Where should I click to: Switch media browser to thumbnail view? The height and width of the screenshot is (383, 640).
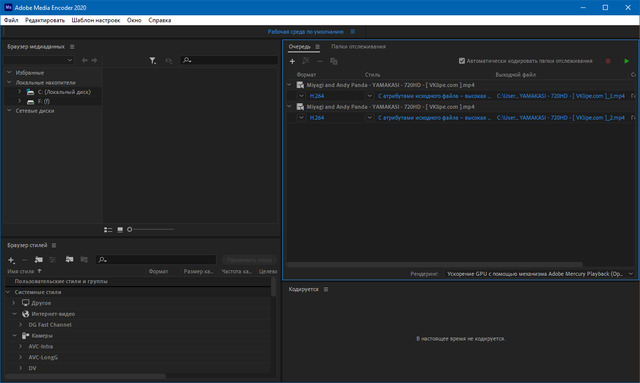pyautogui.click(x=120, y=230)
